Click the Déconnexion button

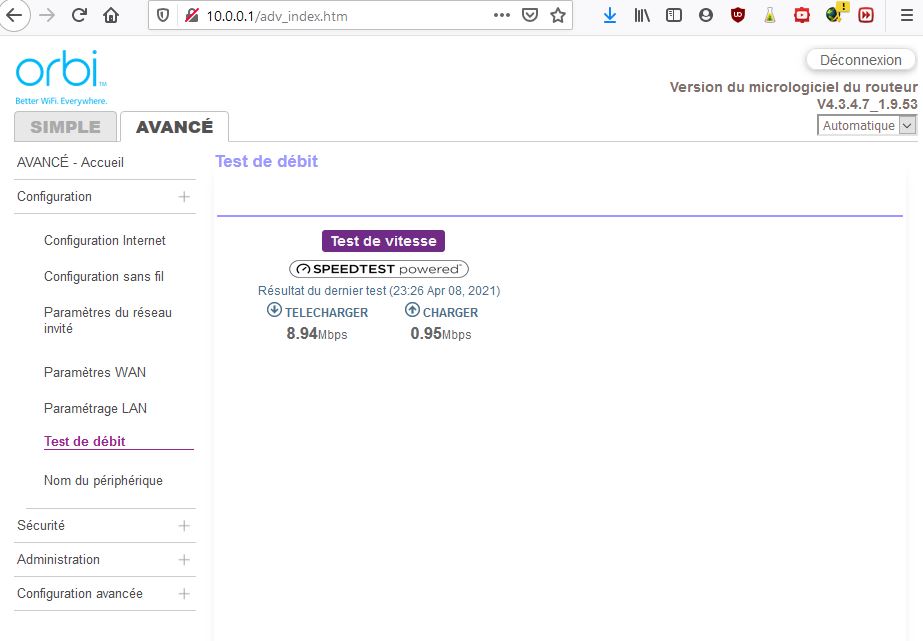860,60
